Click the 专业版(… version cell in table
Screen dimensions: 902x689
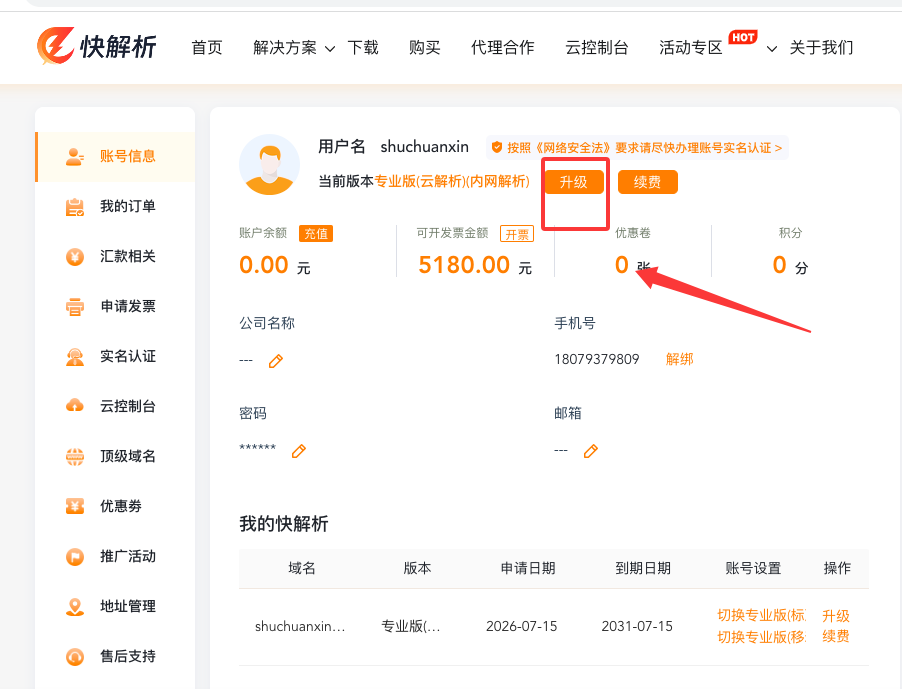[x=411, y=626]
